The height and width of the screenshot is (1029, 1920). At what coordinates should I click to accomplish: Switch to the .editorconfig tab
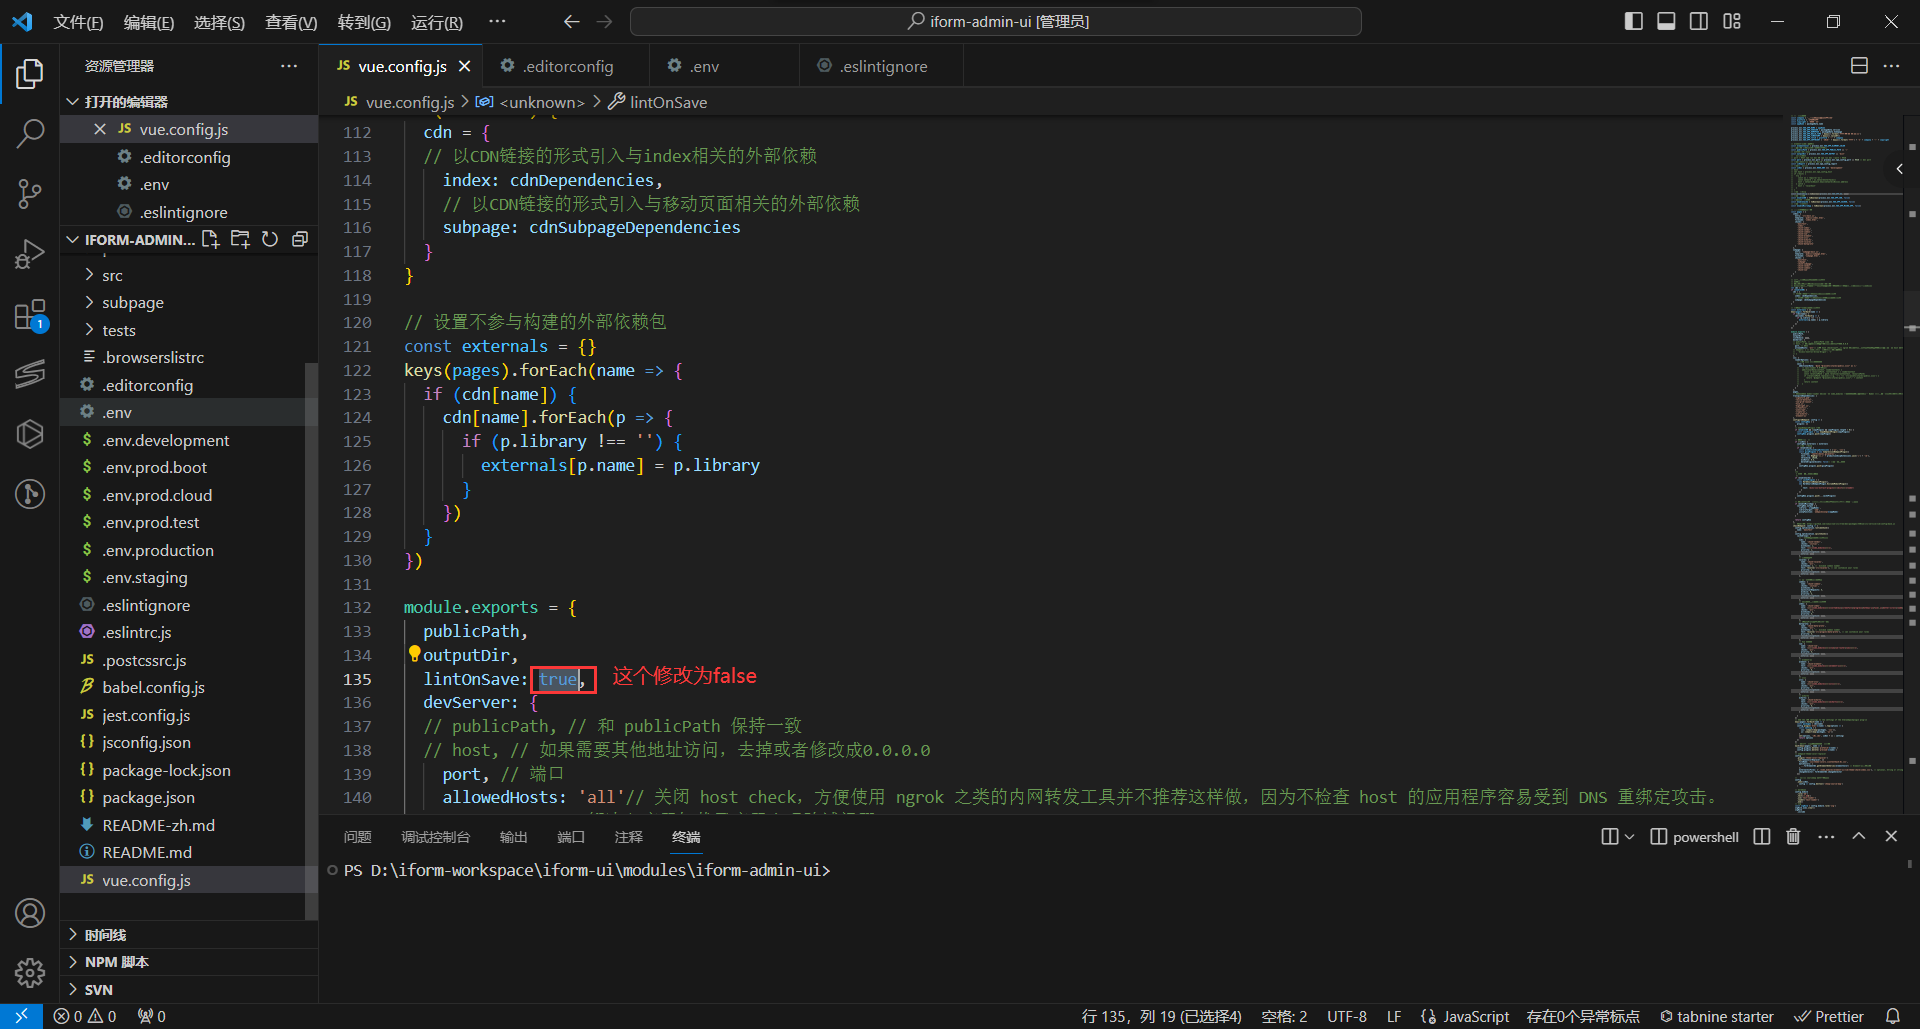pos(567,66)
